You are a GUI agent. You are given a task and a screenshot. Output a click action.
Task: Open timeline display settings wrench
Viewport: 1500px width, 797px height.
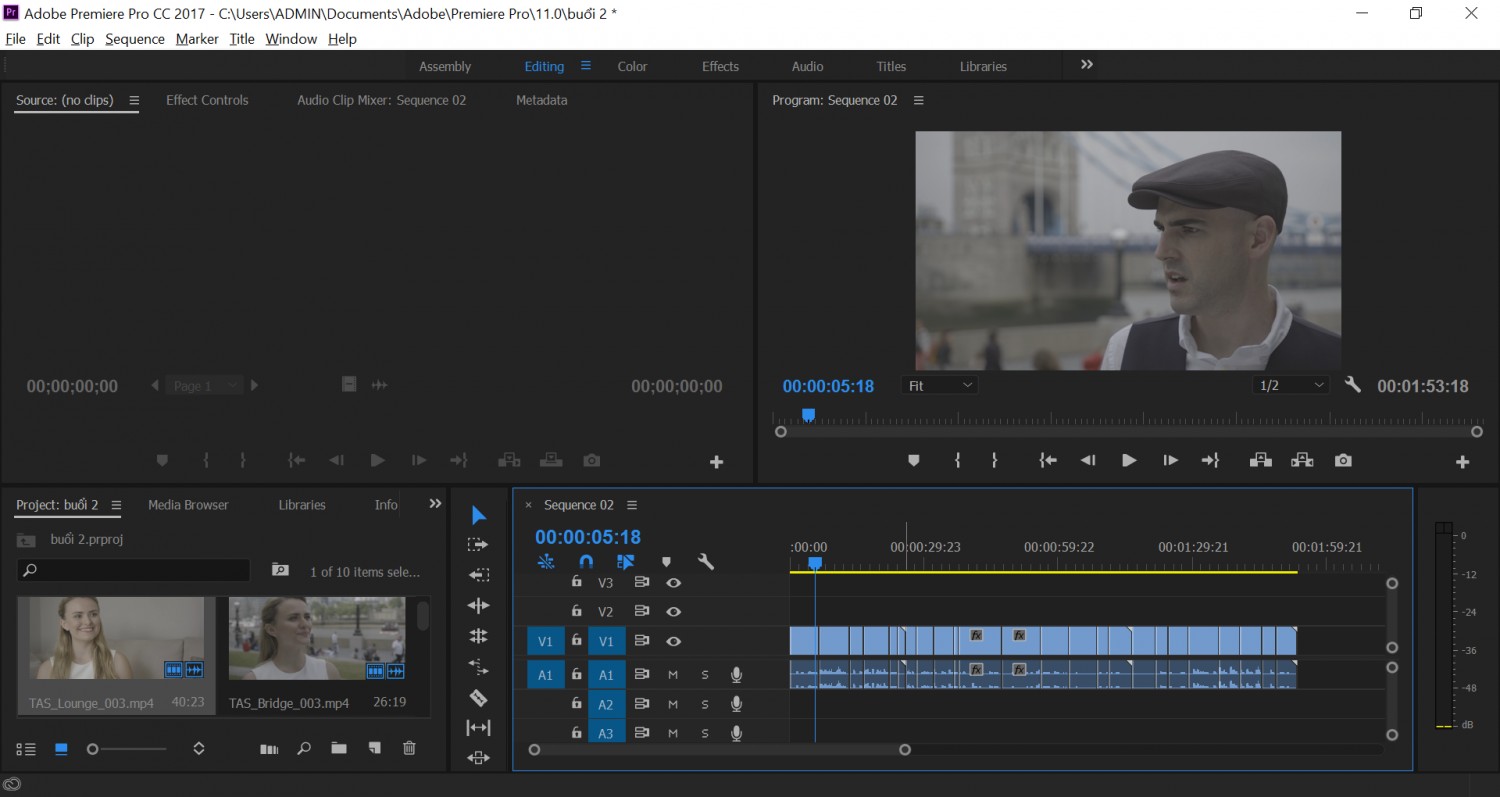(706, 562)
